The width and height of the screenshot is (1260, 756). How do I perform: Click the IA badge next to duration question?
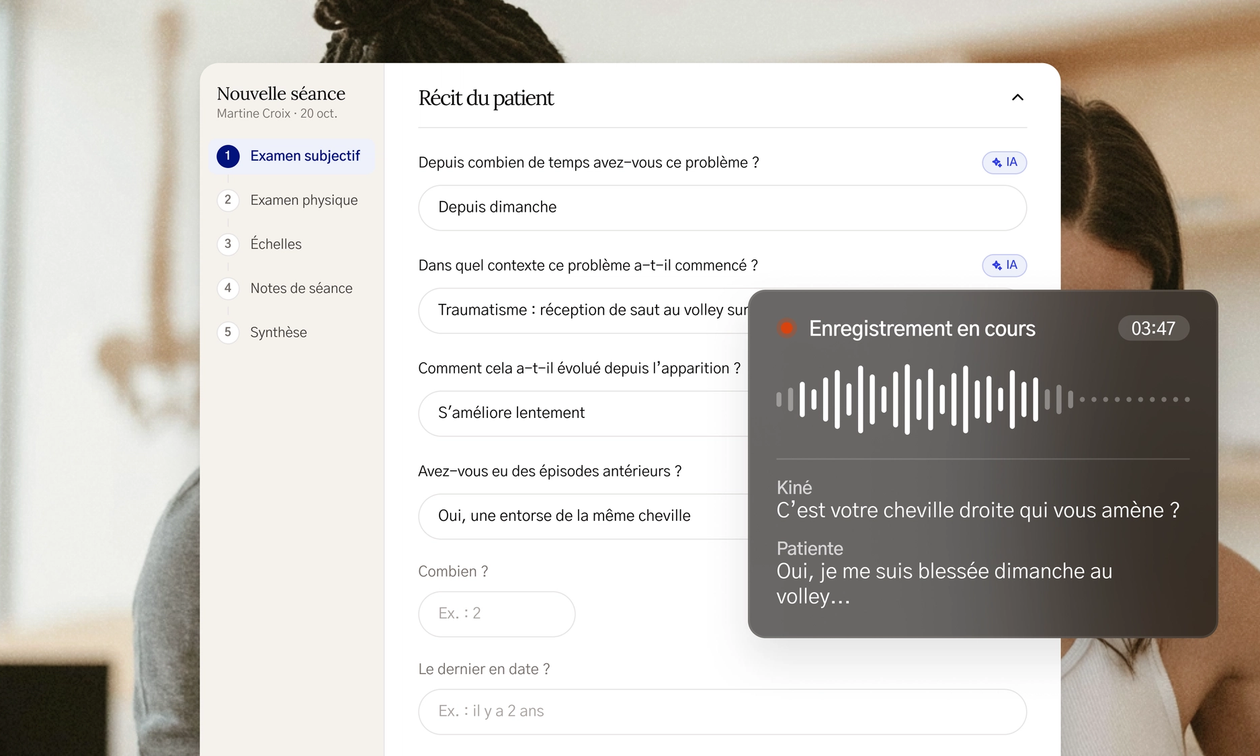[1004, 162]
